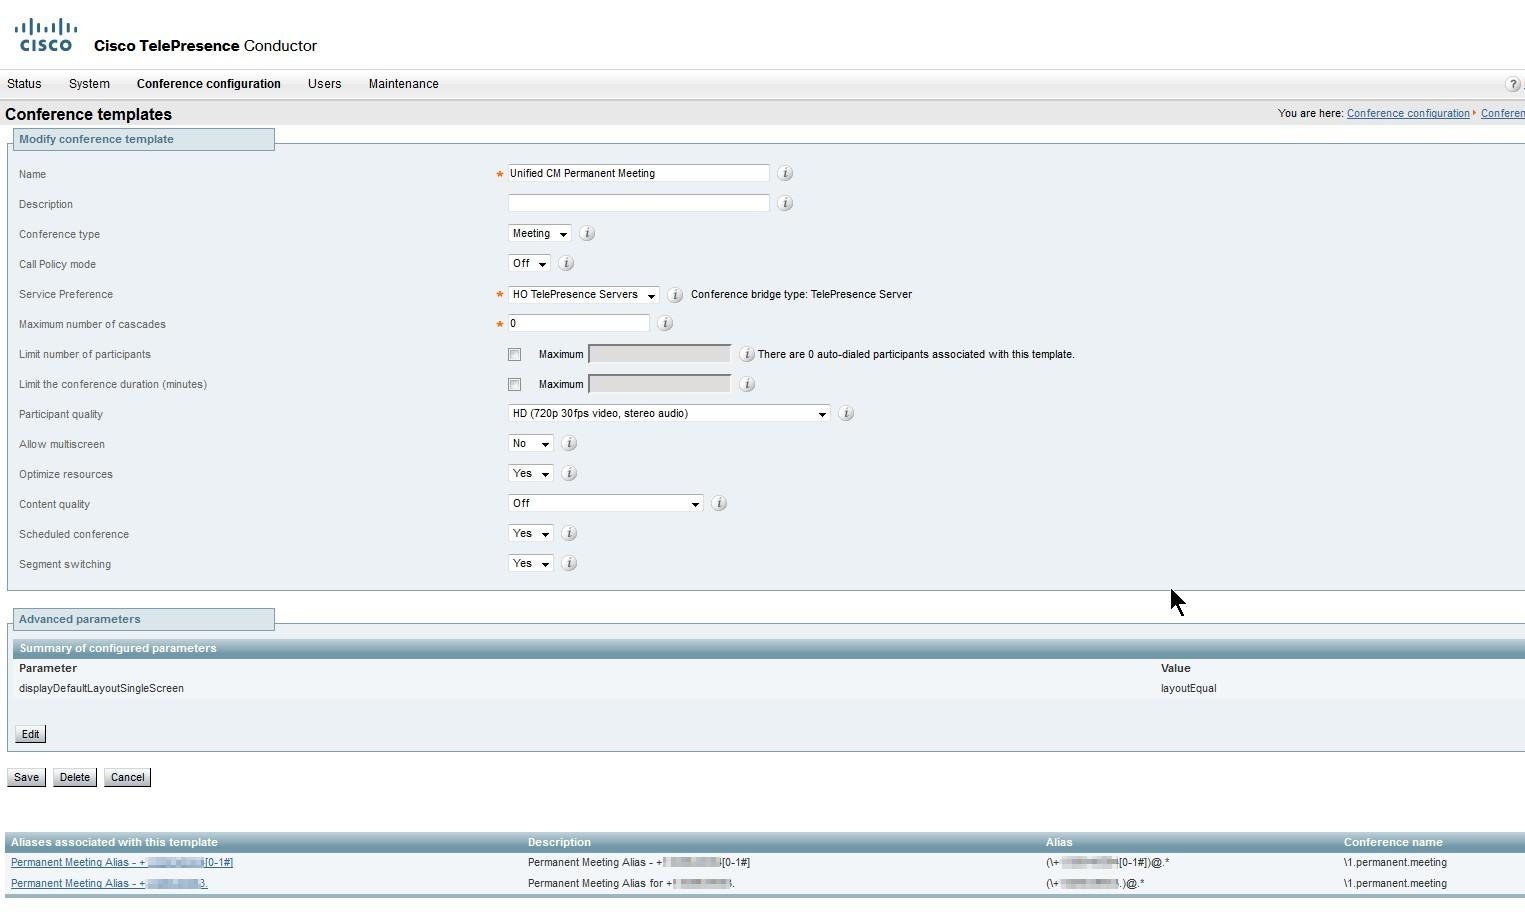Open info icon for Conference type

coord(587,234)
